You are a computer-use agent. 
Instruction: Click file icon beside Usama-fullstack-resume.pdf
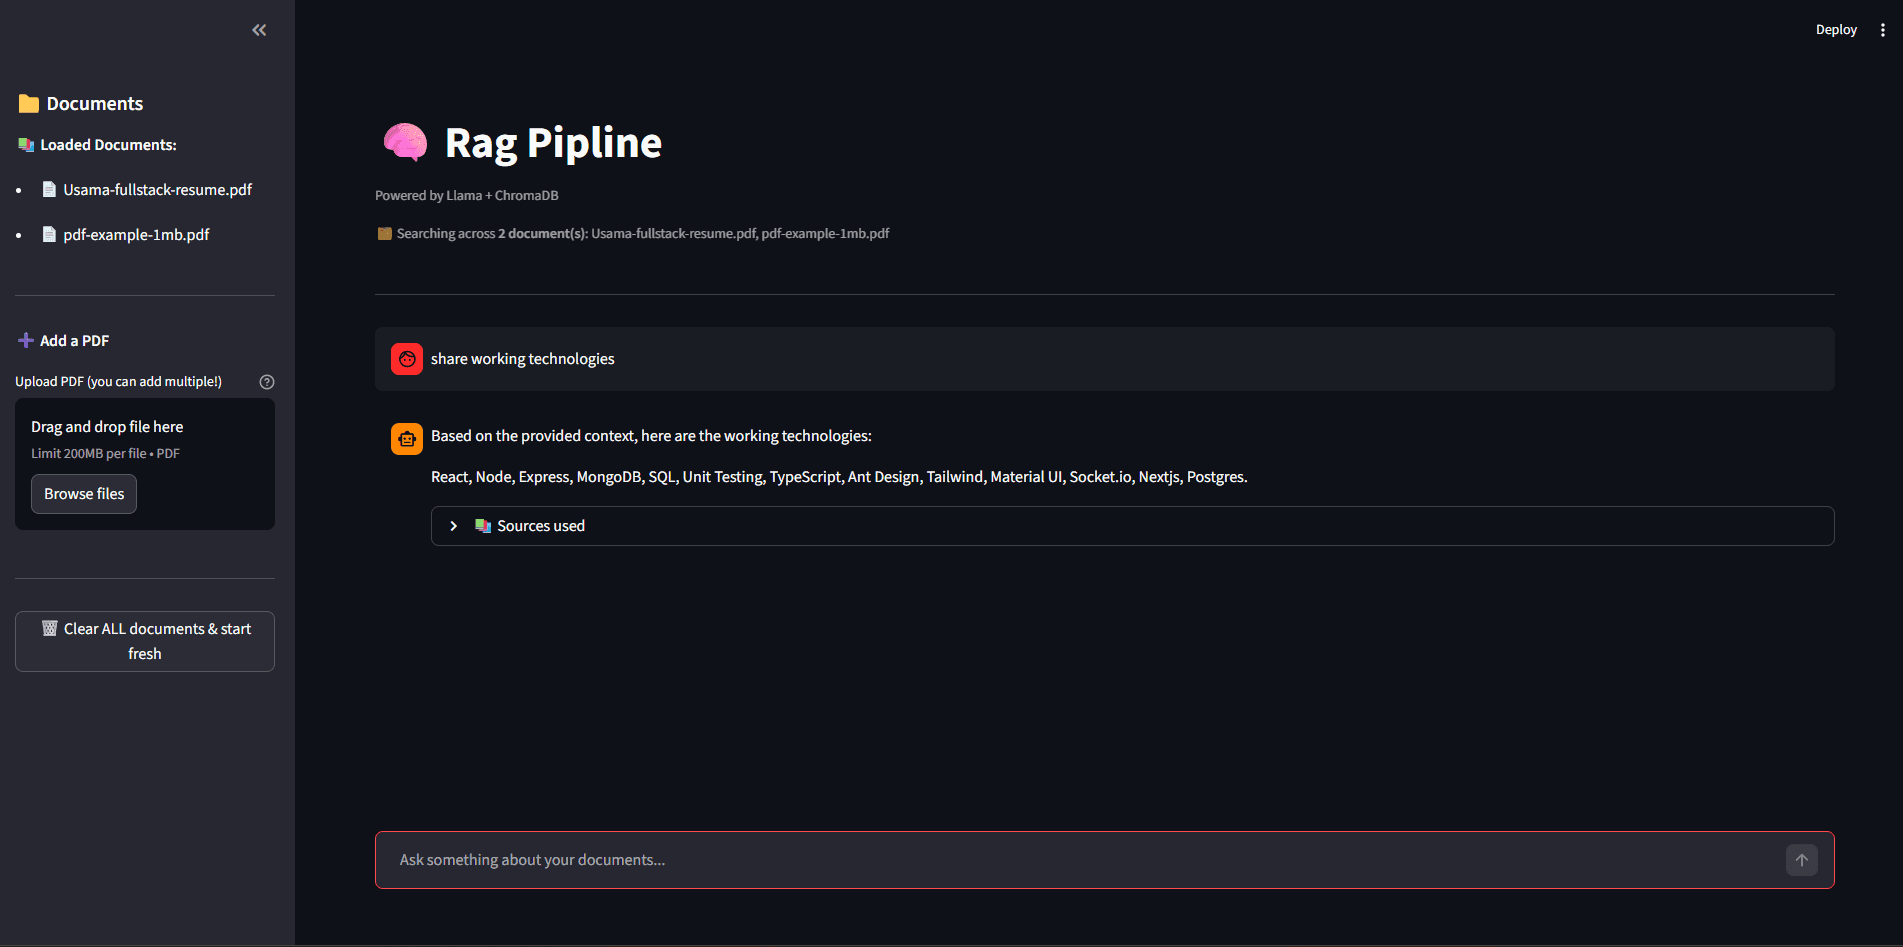point(49,189)
